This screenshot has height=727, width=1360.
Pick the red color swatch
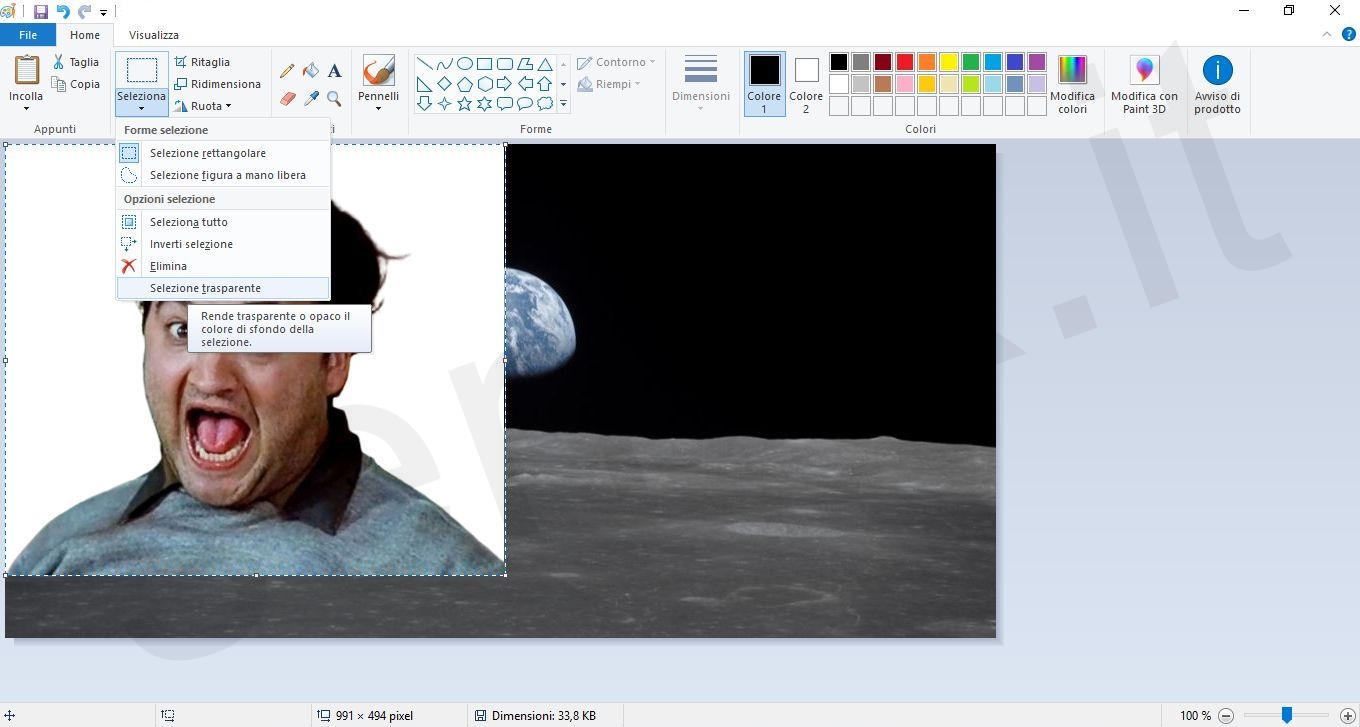coord(904,62)
